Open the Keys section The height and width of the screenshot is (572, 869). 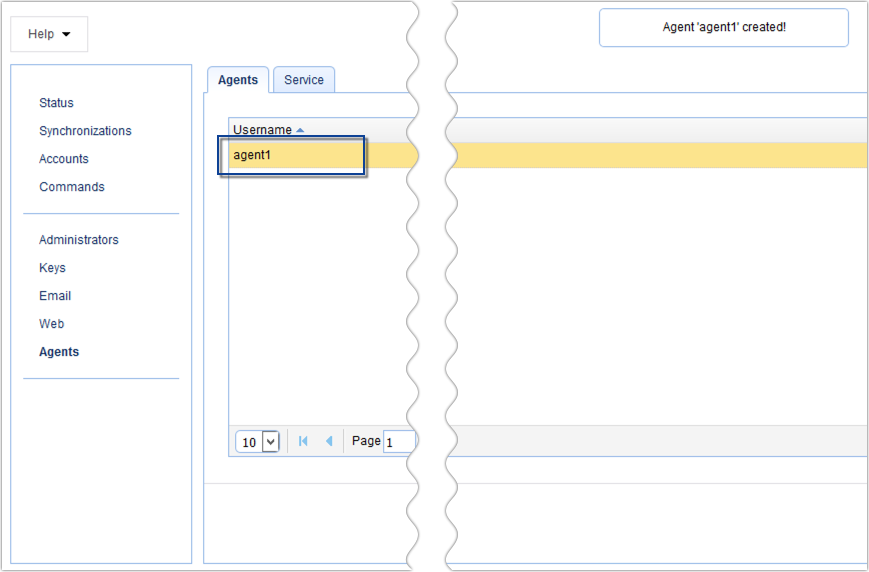point(52,268)
